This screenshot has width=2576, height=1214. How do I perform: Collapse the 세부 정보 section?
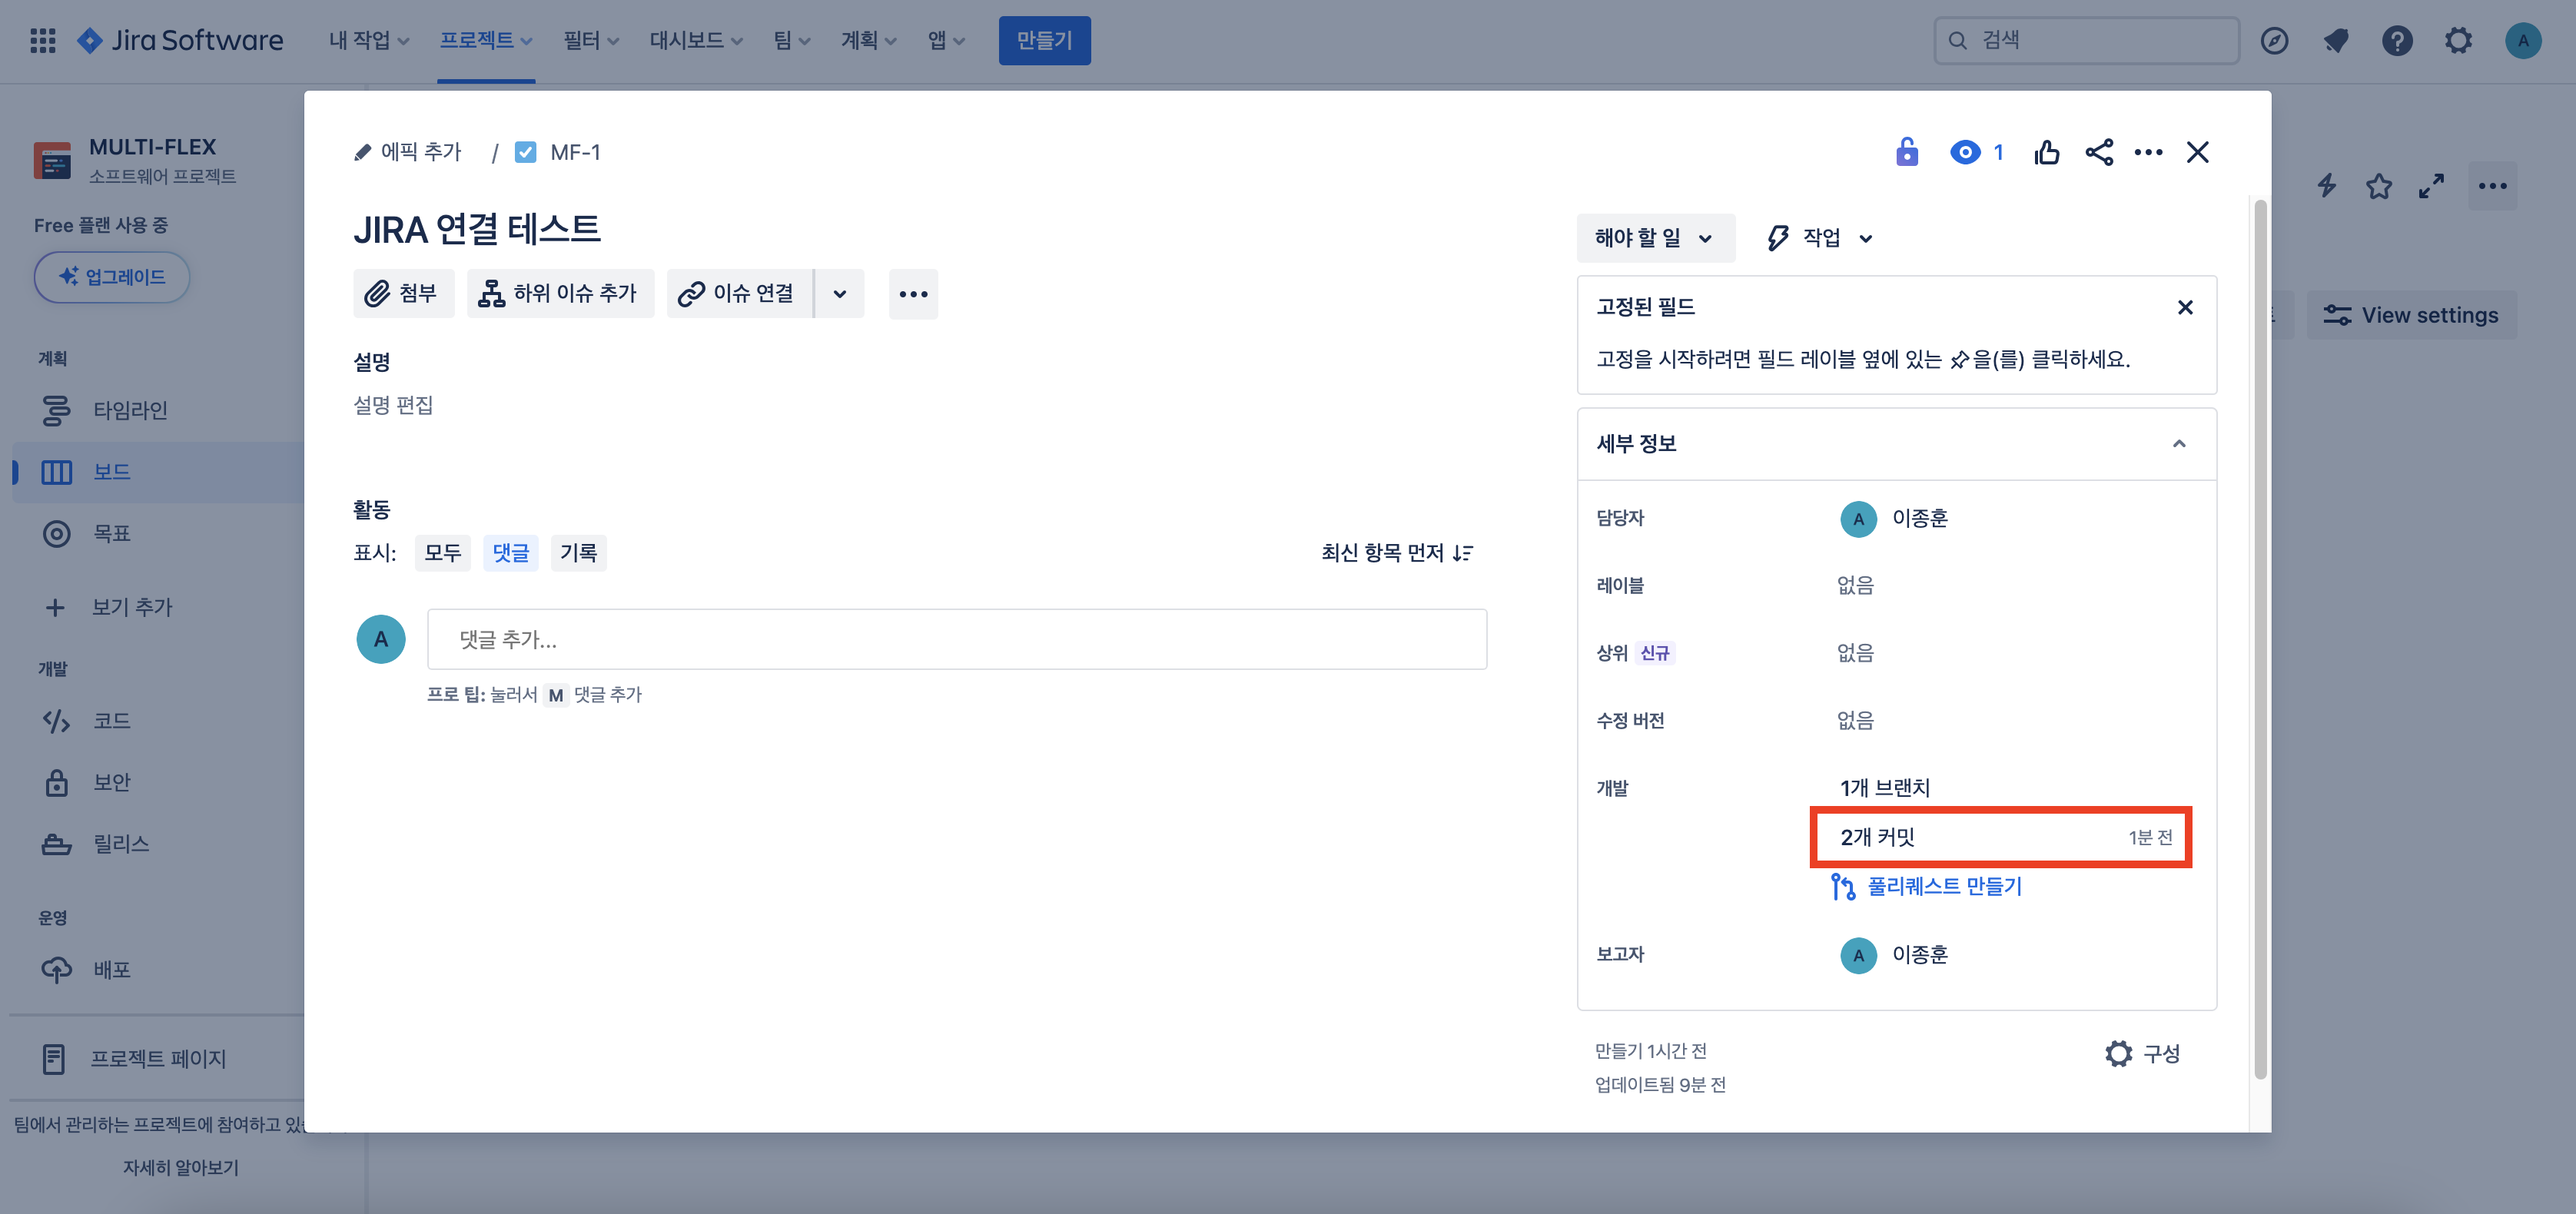point(2179,444)
